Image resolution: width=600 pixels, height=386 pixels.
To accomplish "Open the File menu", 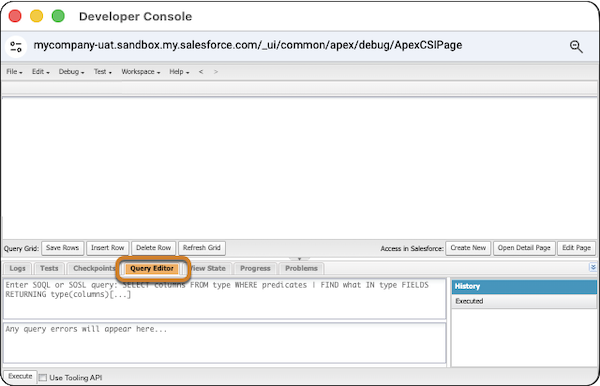I will (x=14, y=72).
